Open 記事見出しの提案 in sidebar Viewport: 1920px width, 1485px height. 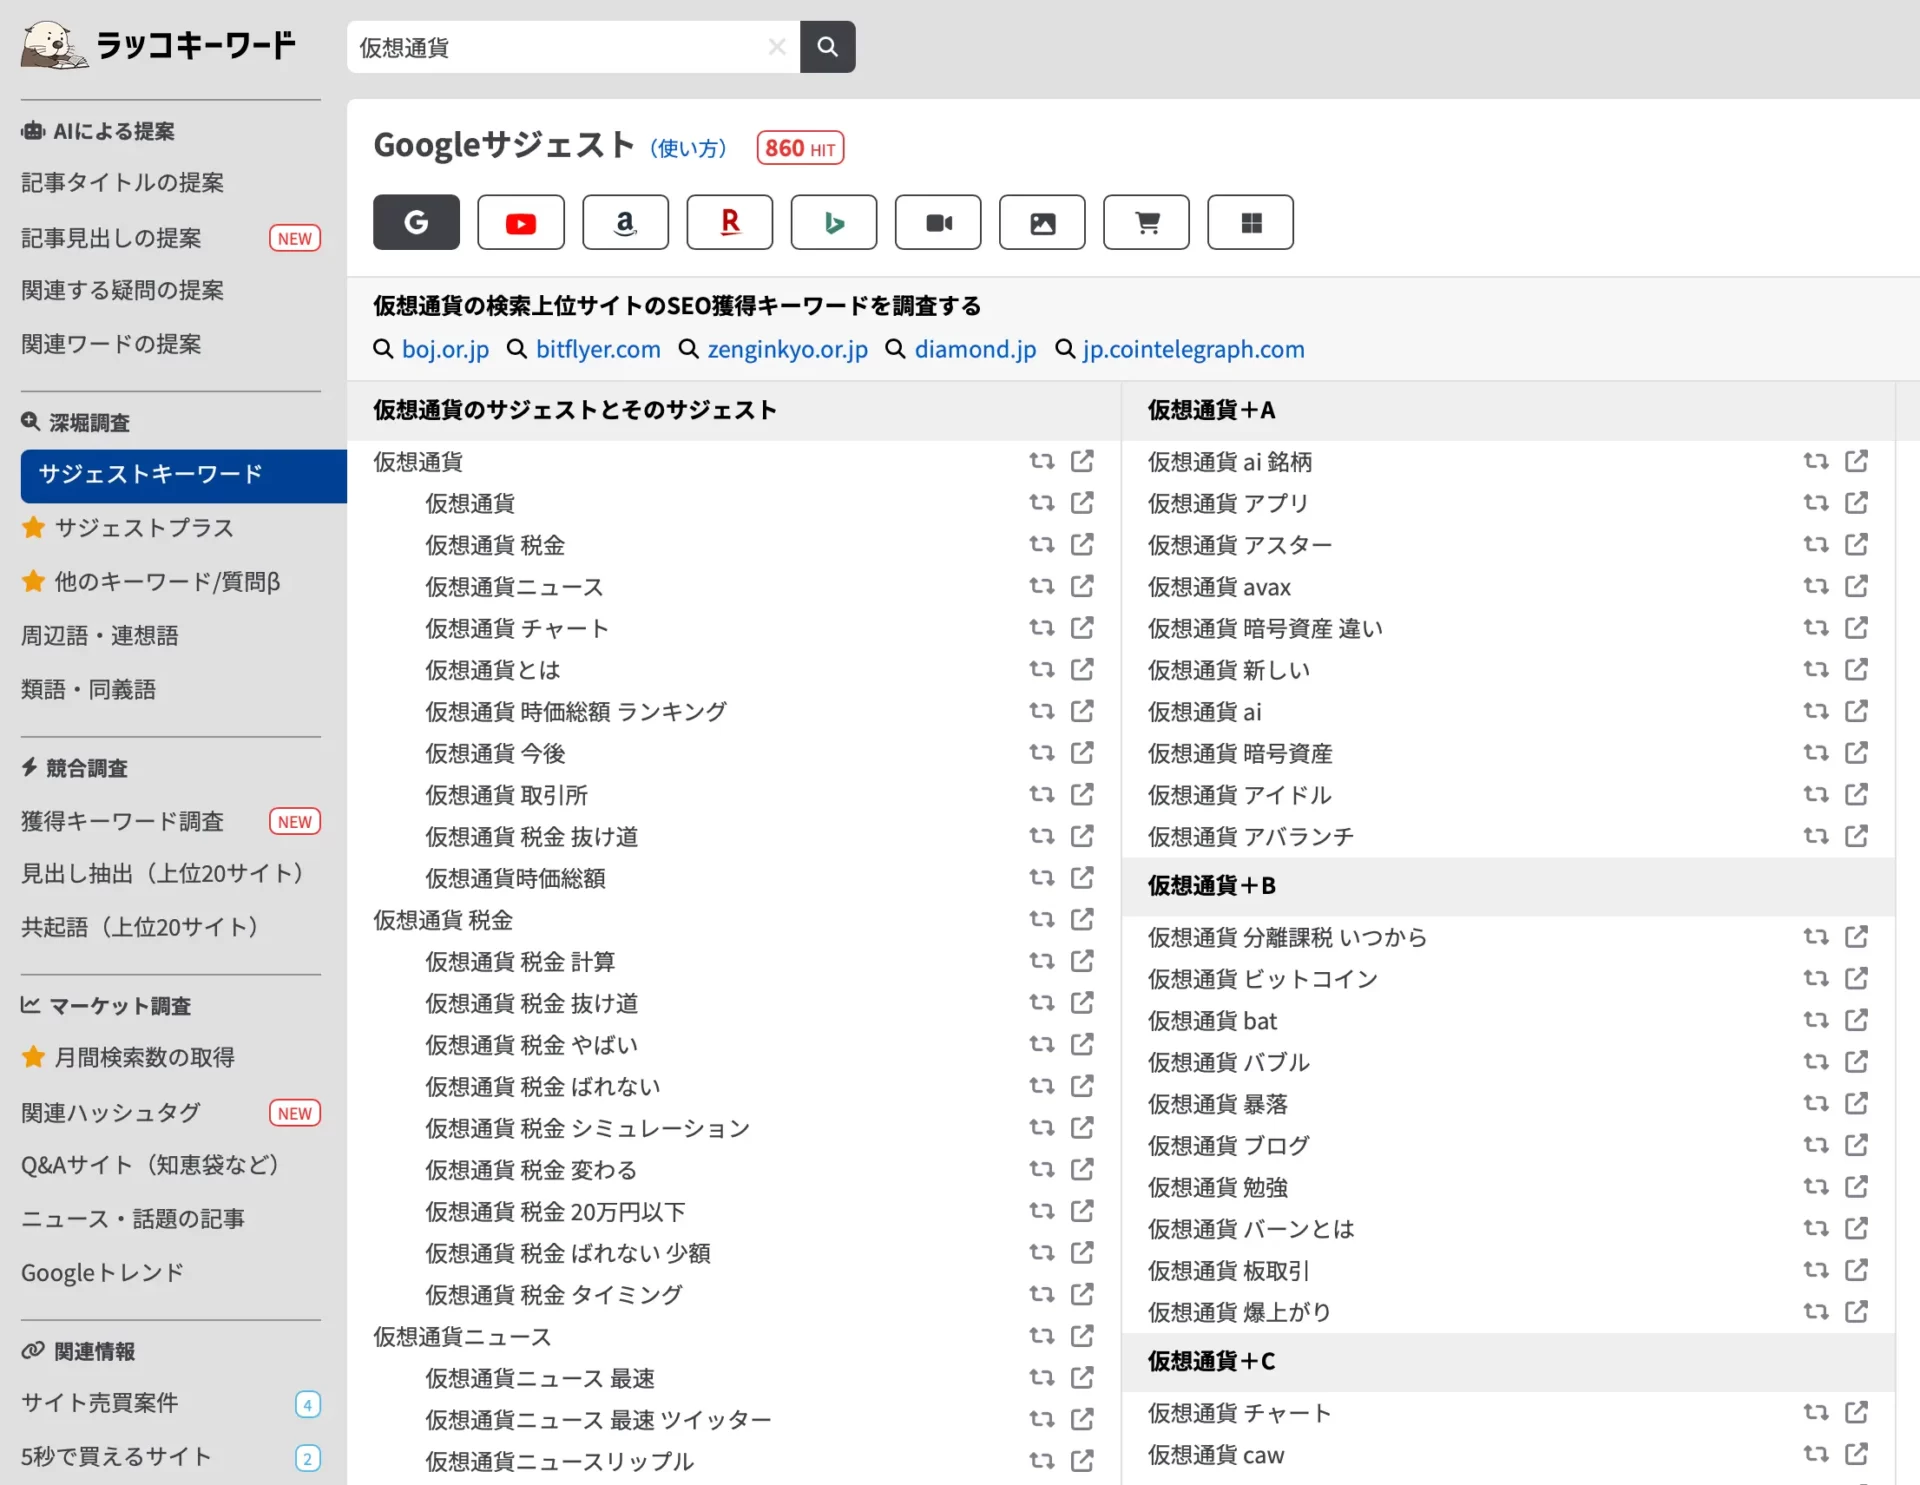coord(111,238)
